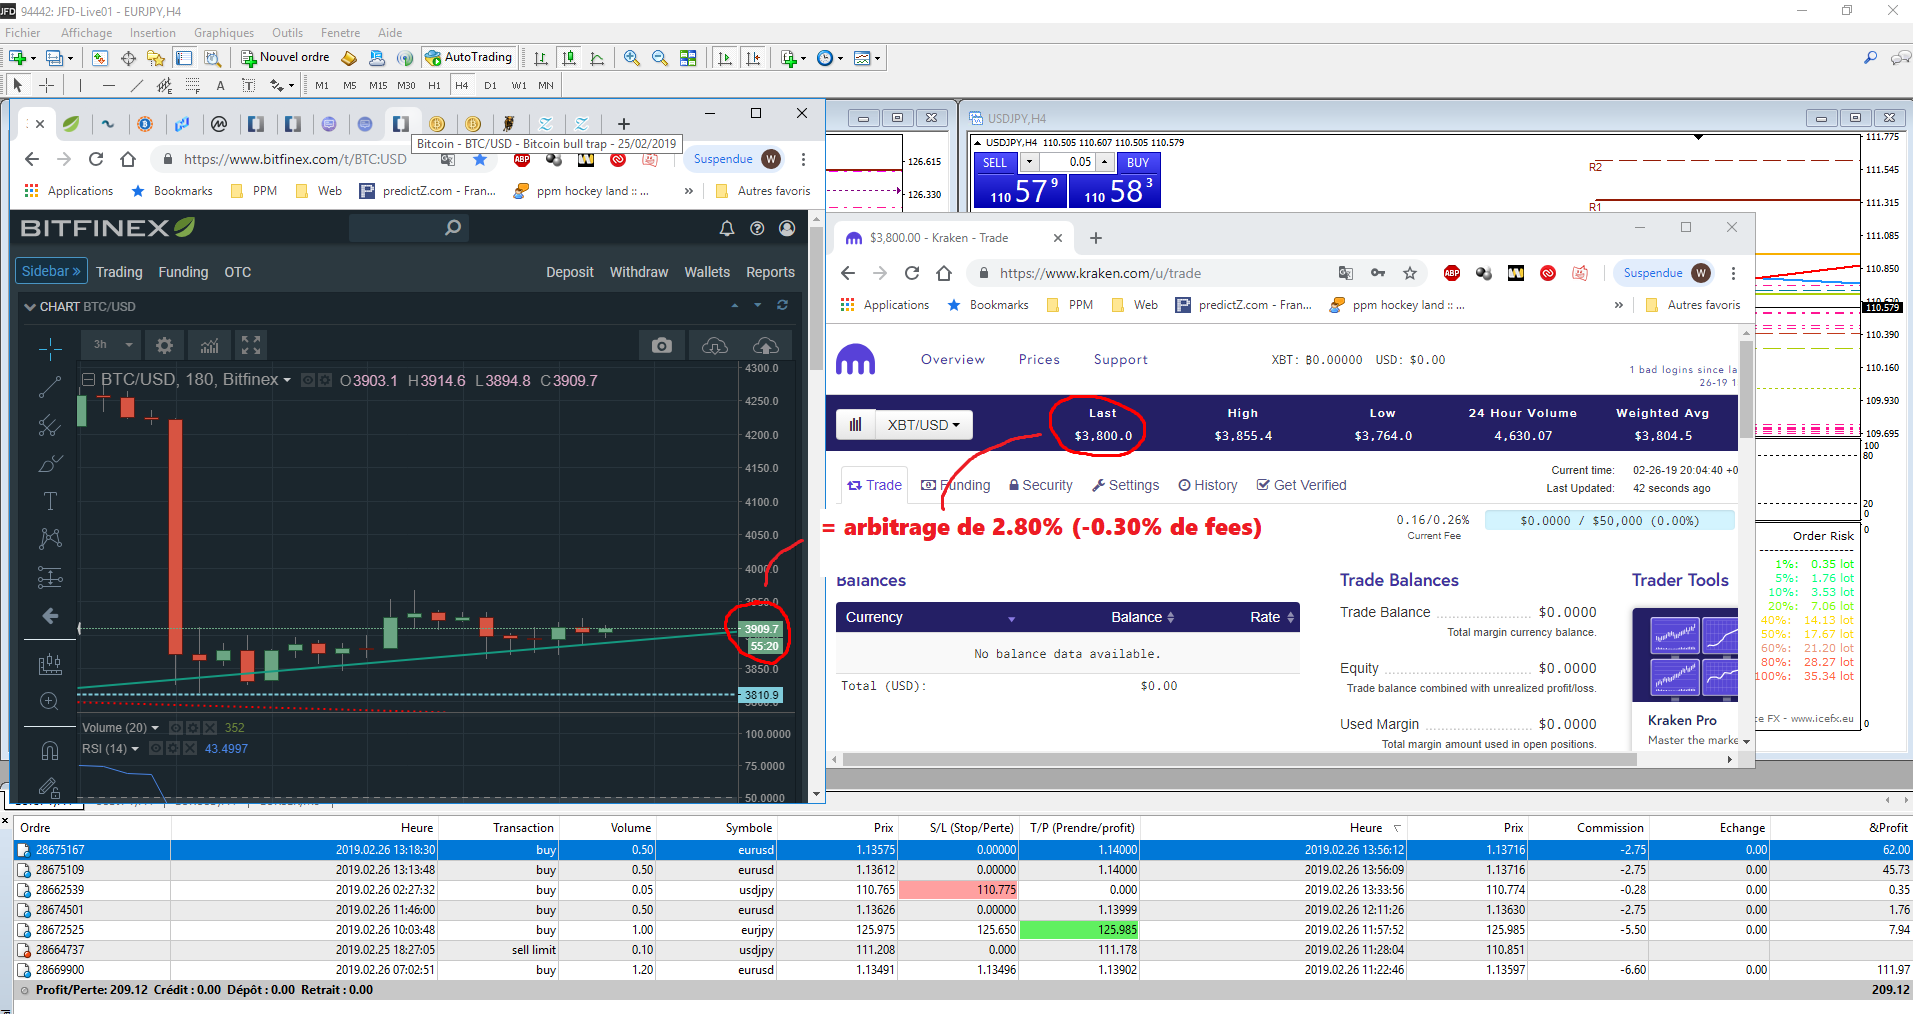The width and height of the screenshot is (1913, 1014).
Task: Open the Bitfinex 3h interval dropdown
Action: pos(112,345)
